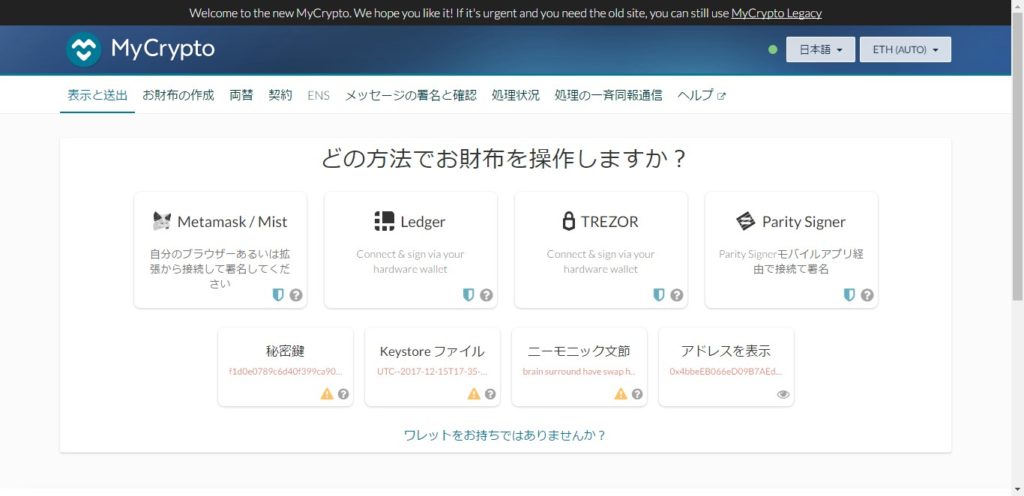Image resolution: width=1024 pixels, height=496 pixels.
Task: Switch to the お財布の作成 tab
Action: [178, 95]
